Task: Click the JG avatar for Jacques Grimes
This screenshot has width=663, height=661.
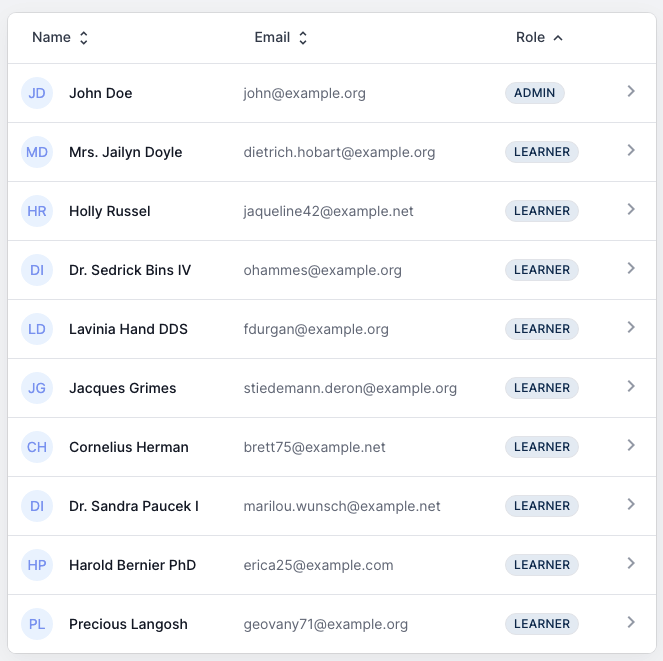Action: coord(37,388)
